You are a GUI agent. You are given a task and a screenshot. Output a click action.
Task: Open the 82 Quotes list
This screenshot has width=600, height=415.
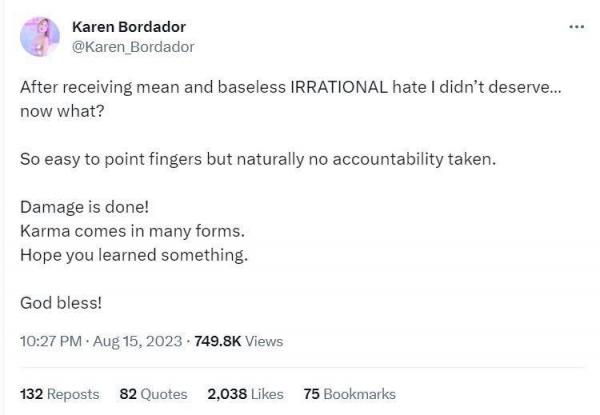(x=153, y=394)
